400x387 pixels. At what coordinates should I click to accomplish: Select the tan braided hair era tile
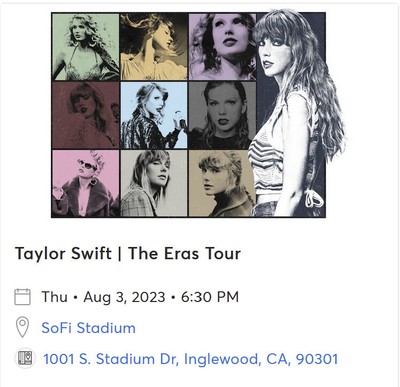[222, 183]
